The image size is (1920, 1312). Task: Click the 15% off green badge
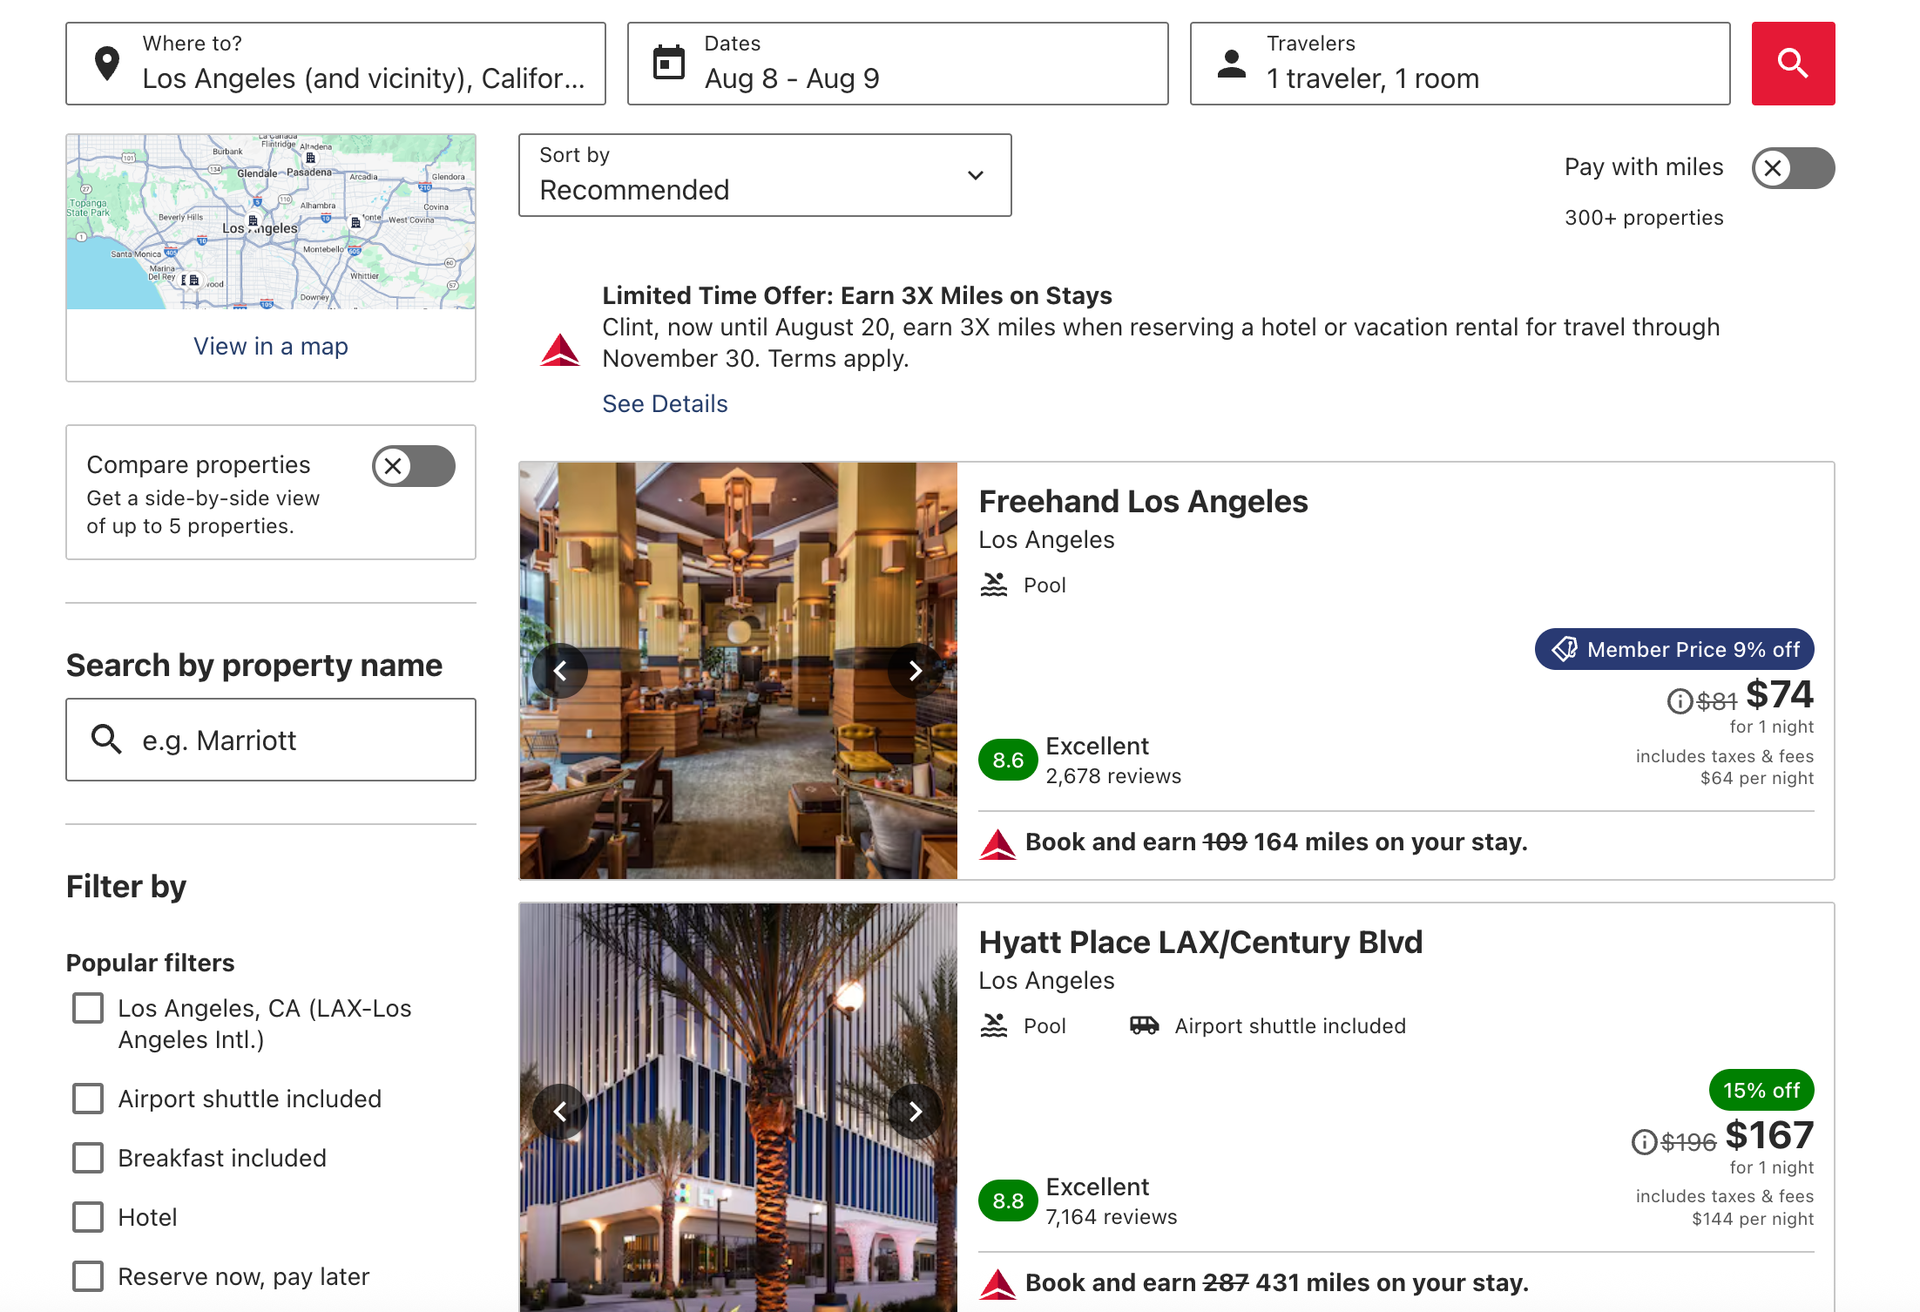coord(1761,1090)
